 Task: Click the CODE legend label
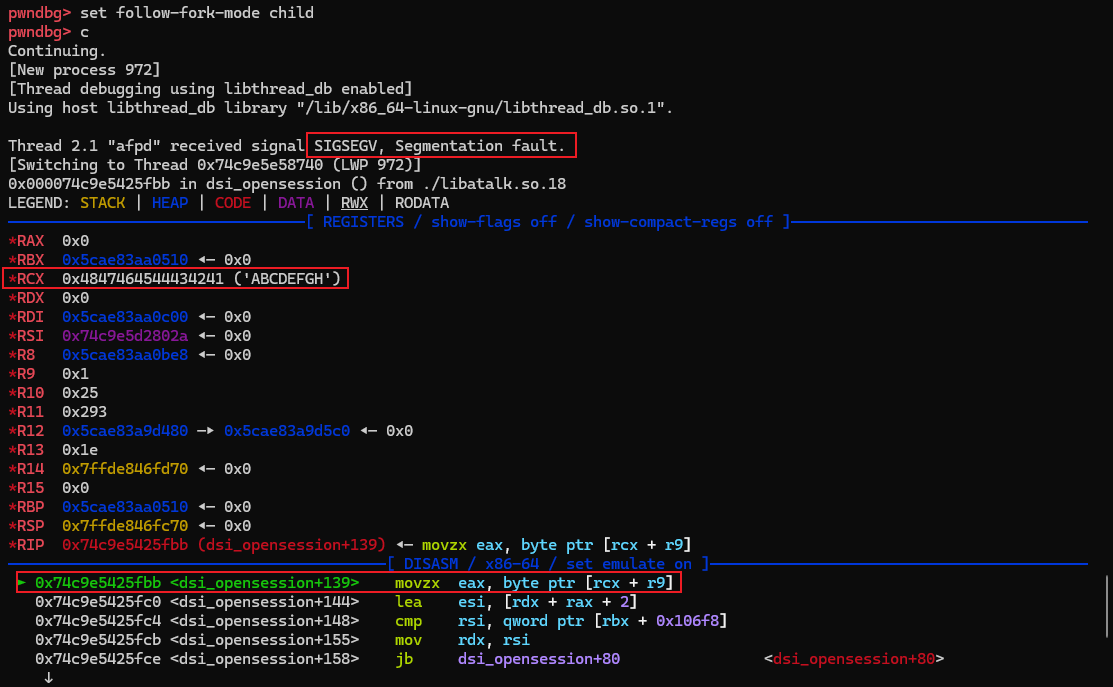coord(232,202)
